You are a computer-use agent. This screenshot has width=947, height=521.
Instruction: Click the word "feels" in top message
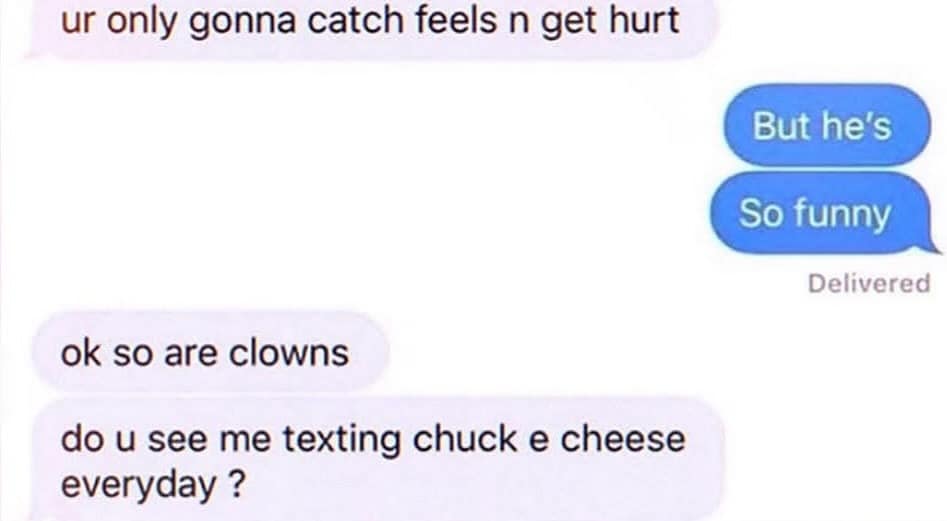tap(457, 20)
